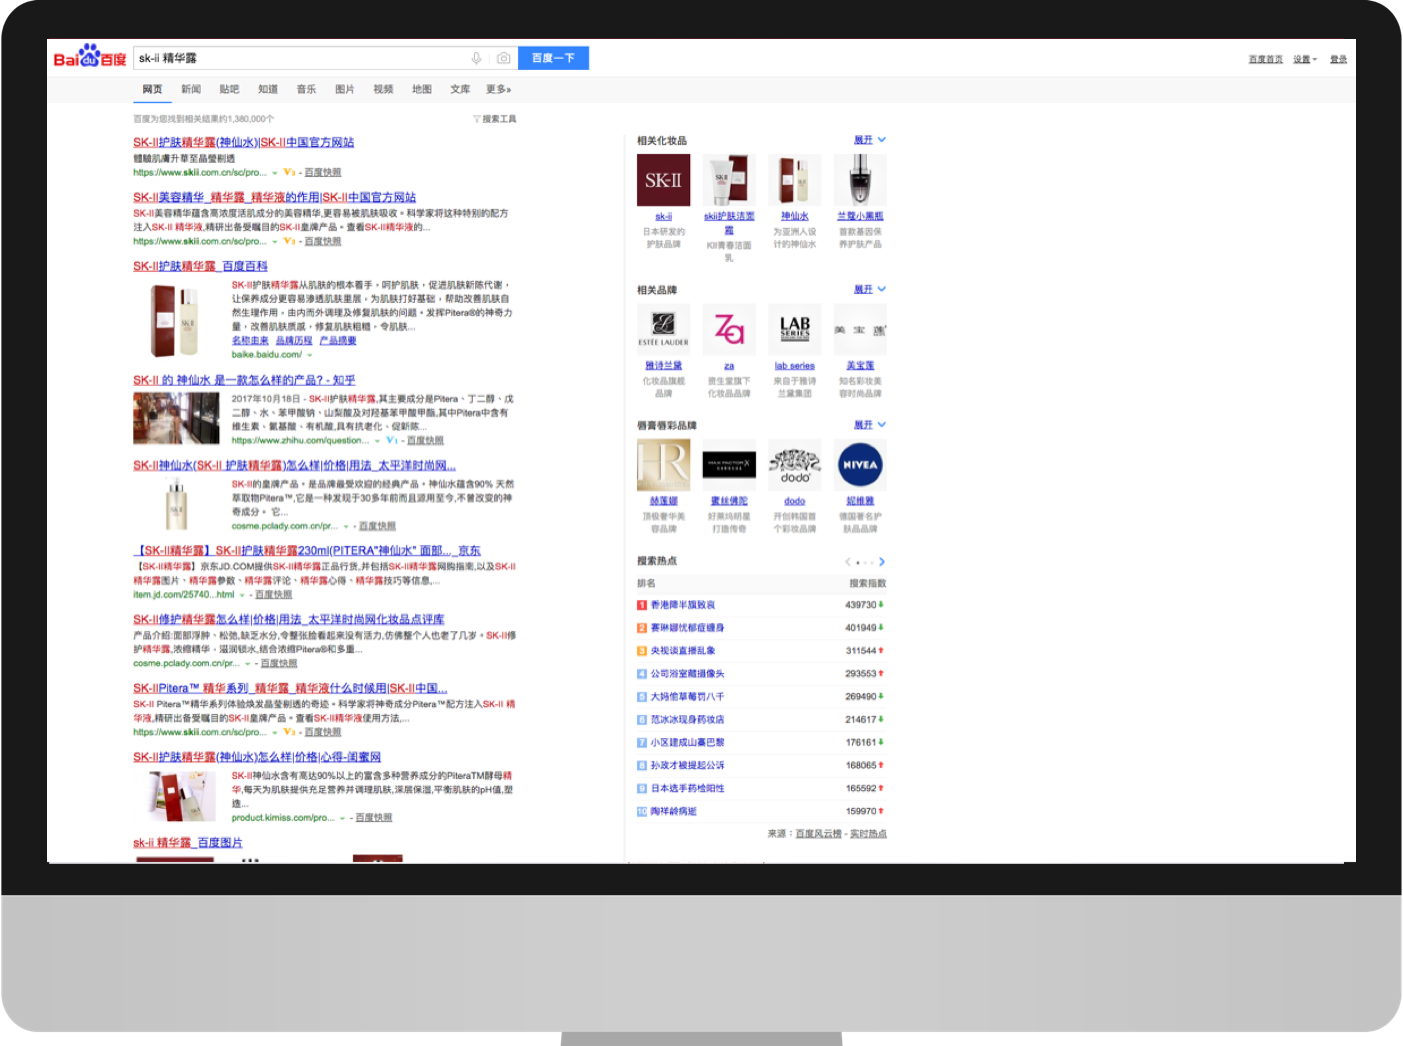Click the pclady result bottle thumbnail

[176, 503]
